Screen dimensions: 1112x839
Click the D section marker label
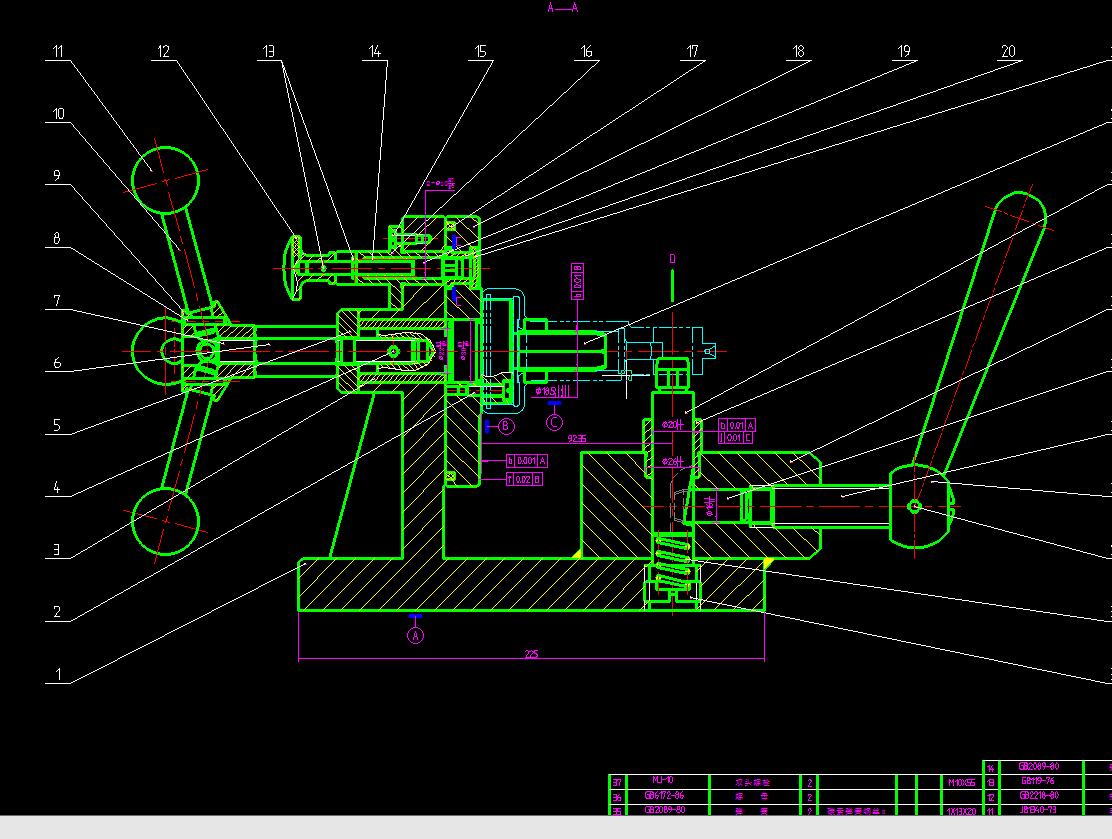point(672,259)
